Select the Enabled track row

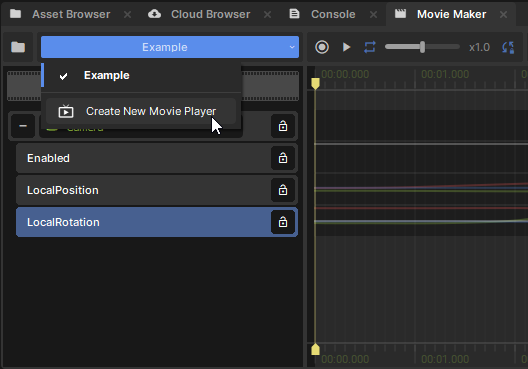point(157,158)
